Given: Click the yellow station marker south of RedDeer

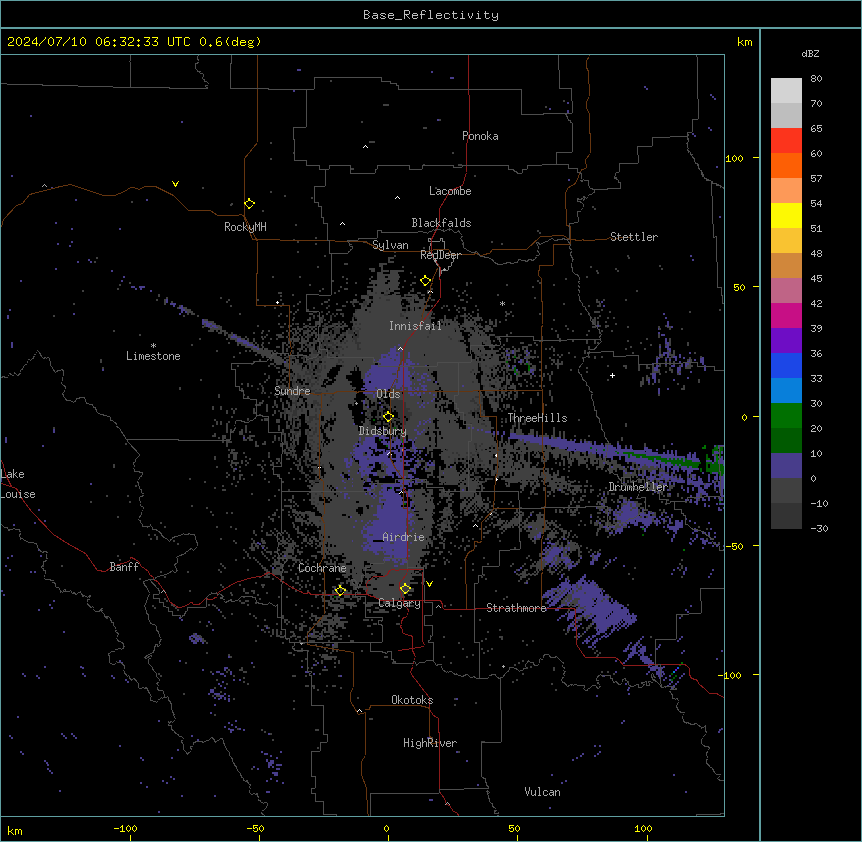Looking at the screenshot, I should pyautogui.click(x=426, y=281).
